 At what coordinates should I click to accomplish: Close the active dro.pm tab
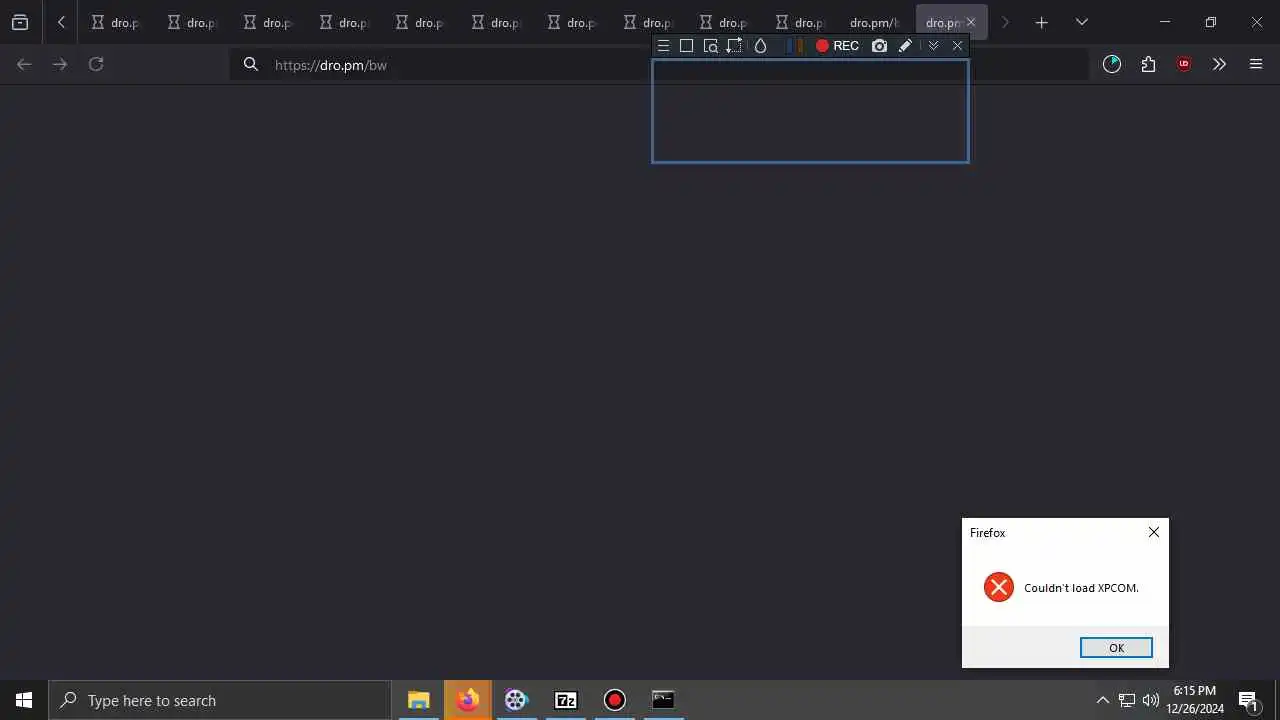pyautogui.click(x=970, y=22)
